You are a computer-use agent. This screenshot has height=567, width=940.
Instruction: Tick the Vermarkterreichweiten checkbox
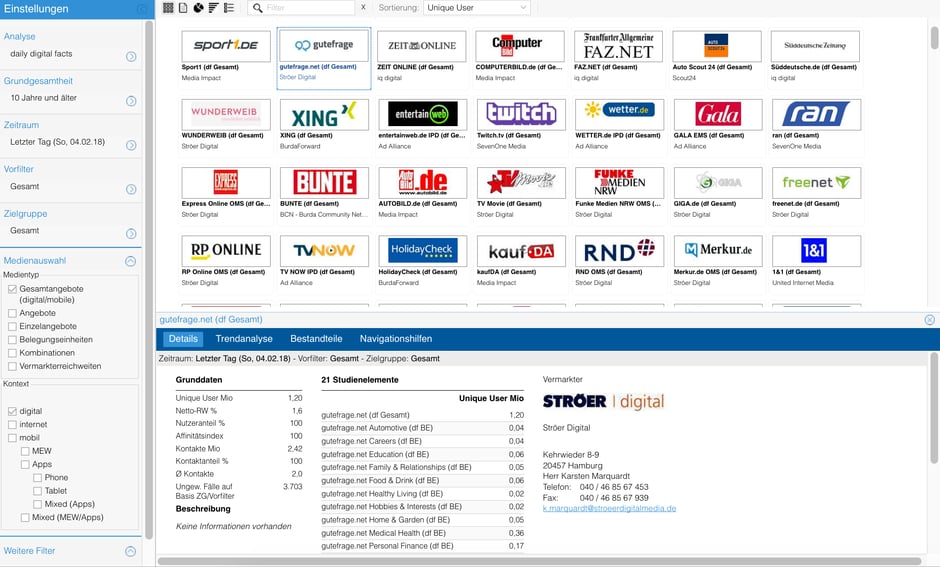click(12, 366)
